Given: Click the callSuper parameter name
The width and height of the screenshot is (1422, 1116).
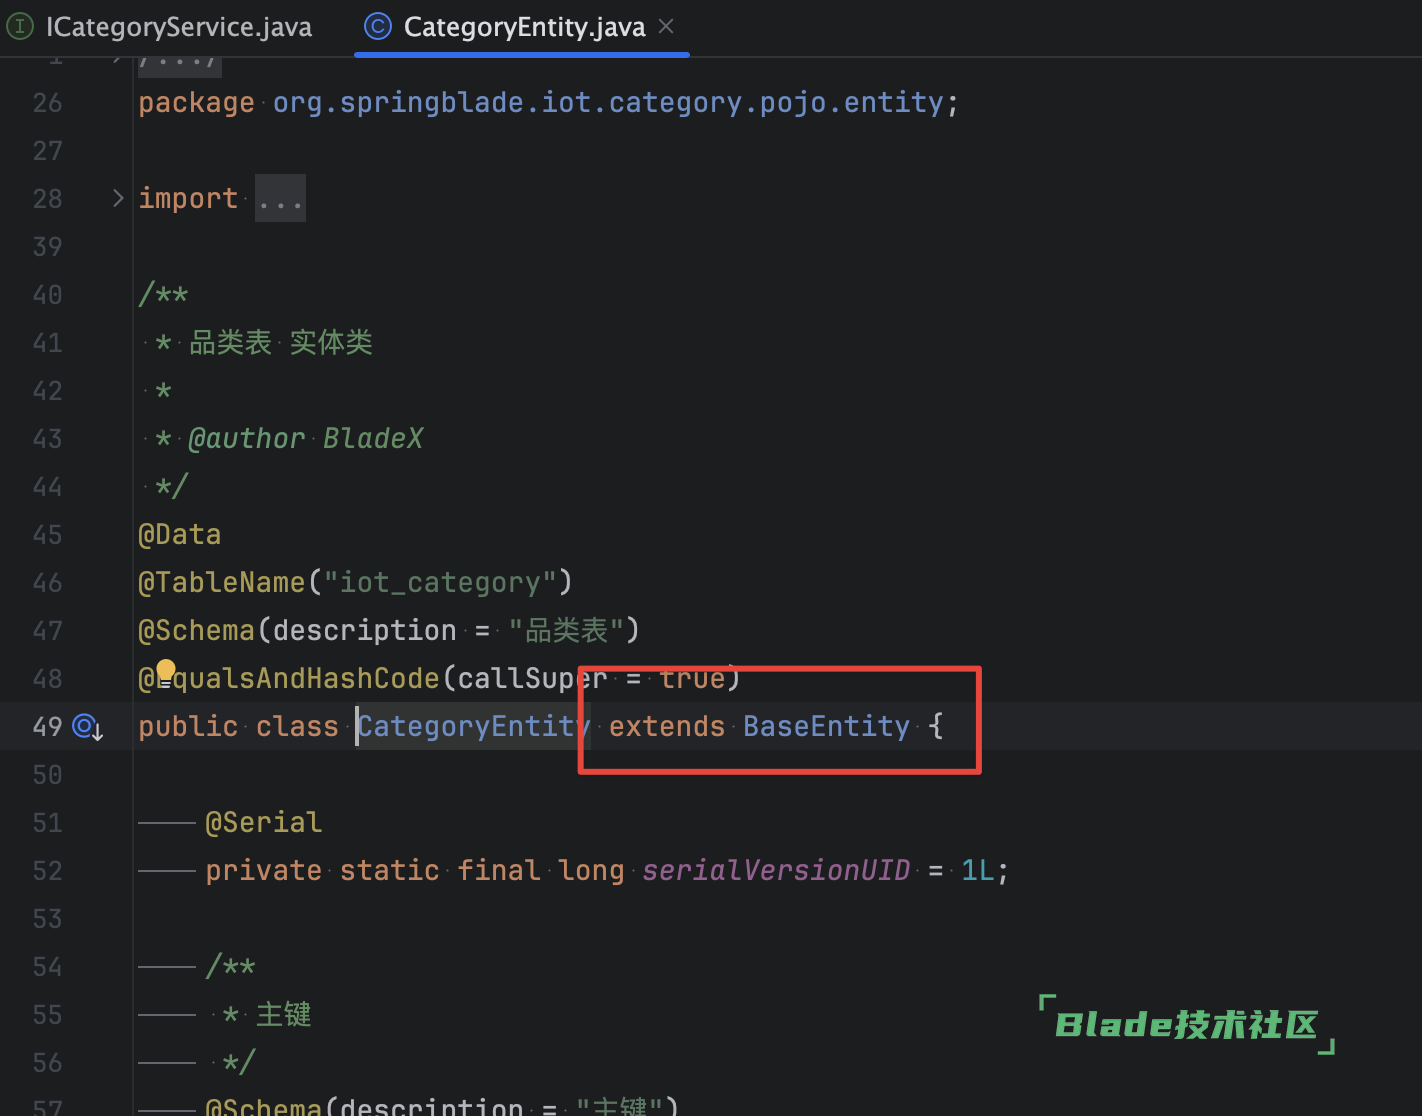Looking at the screenshot, I should click(x=532, y=679).
